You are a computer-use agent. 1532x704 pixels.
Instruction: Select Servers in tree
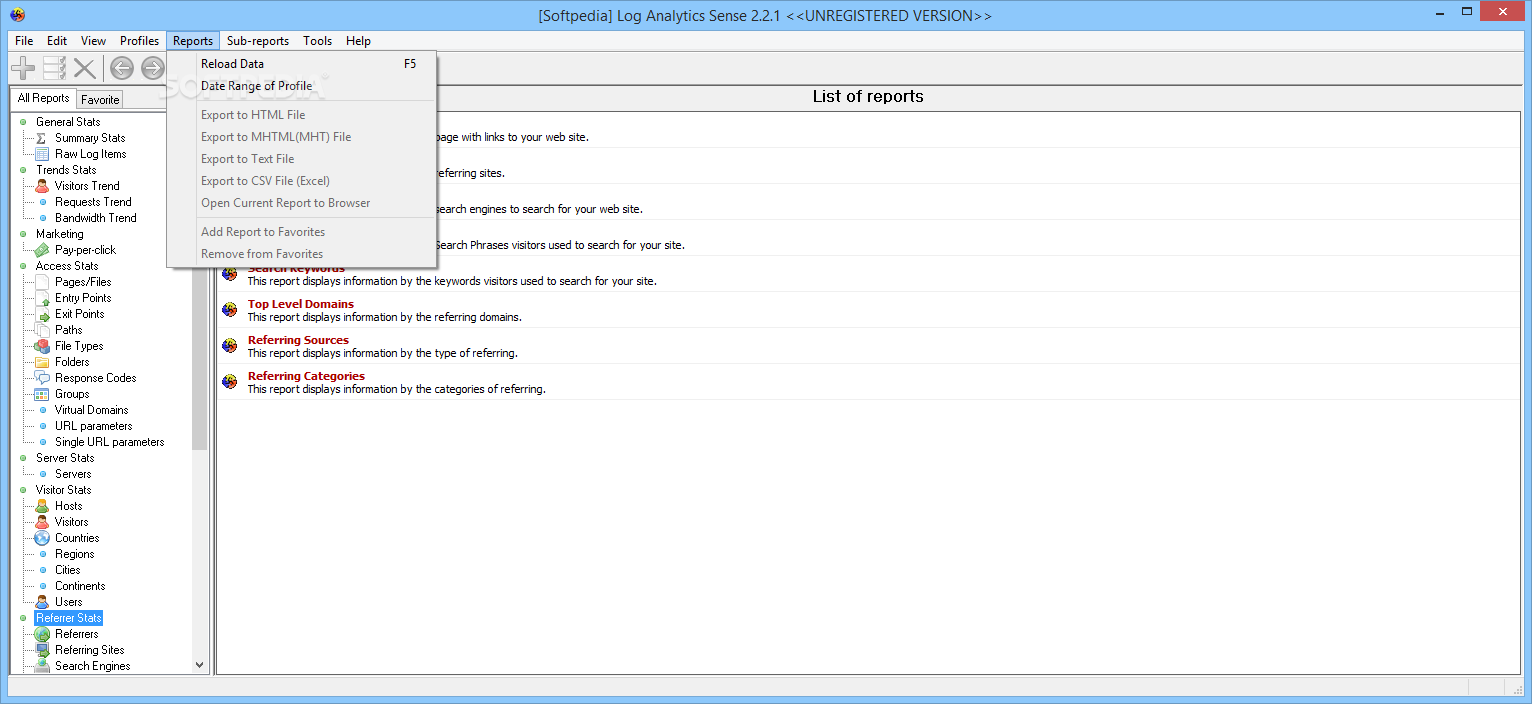click(x=73, y=474)
